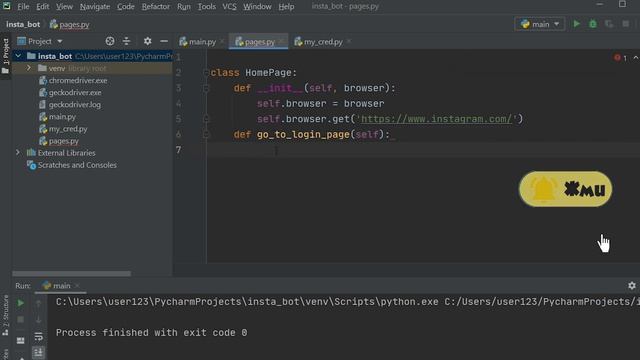640x360 pixels.
Task: Open the Edit menu
Action: 42,7
